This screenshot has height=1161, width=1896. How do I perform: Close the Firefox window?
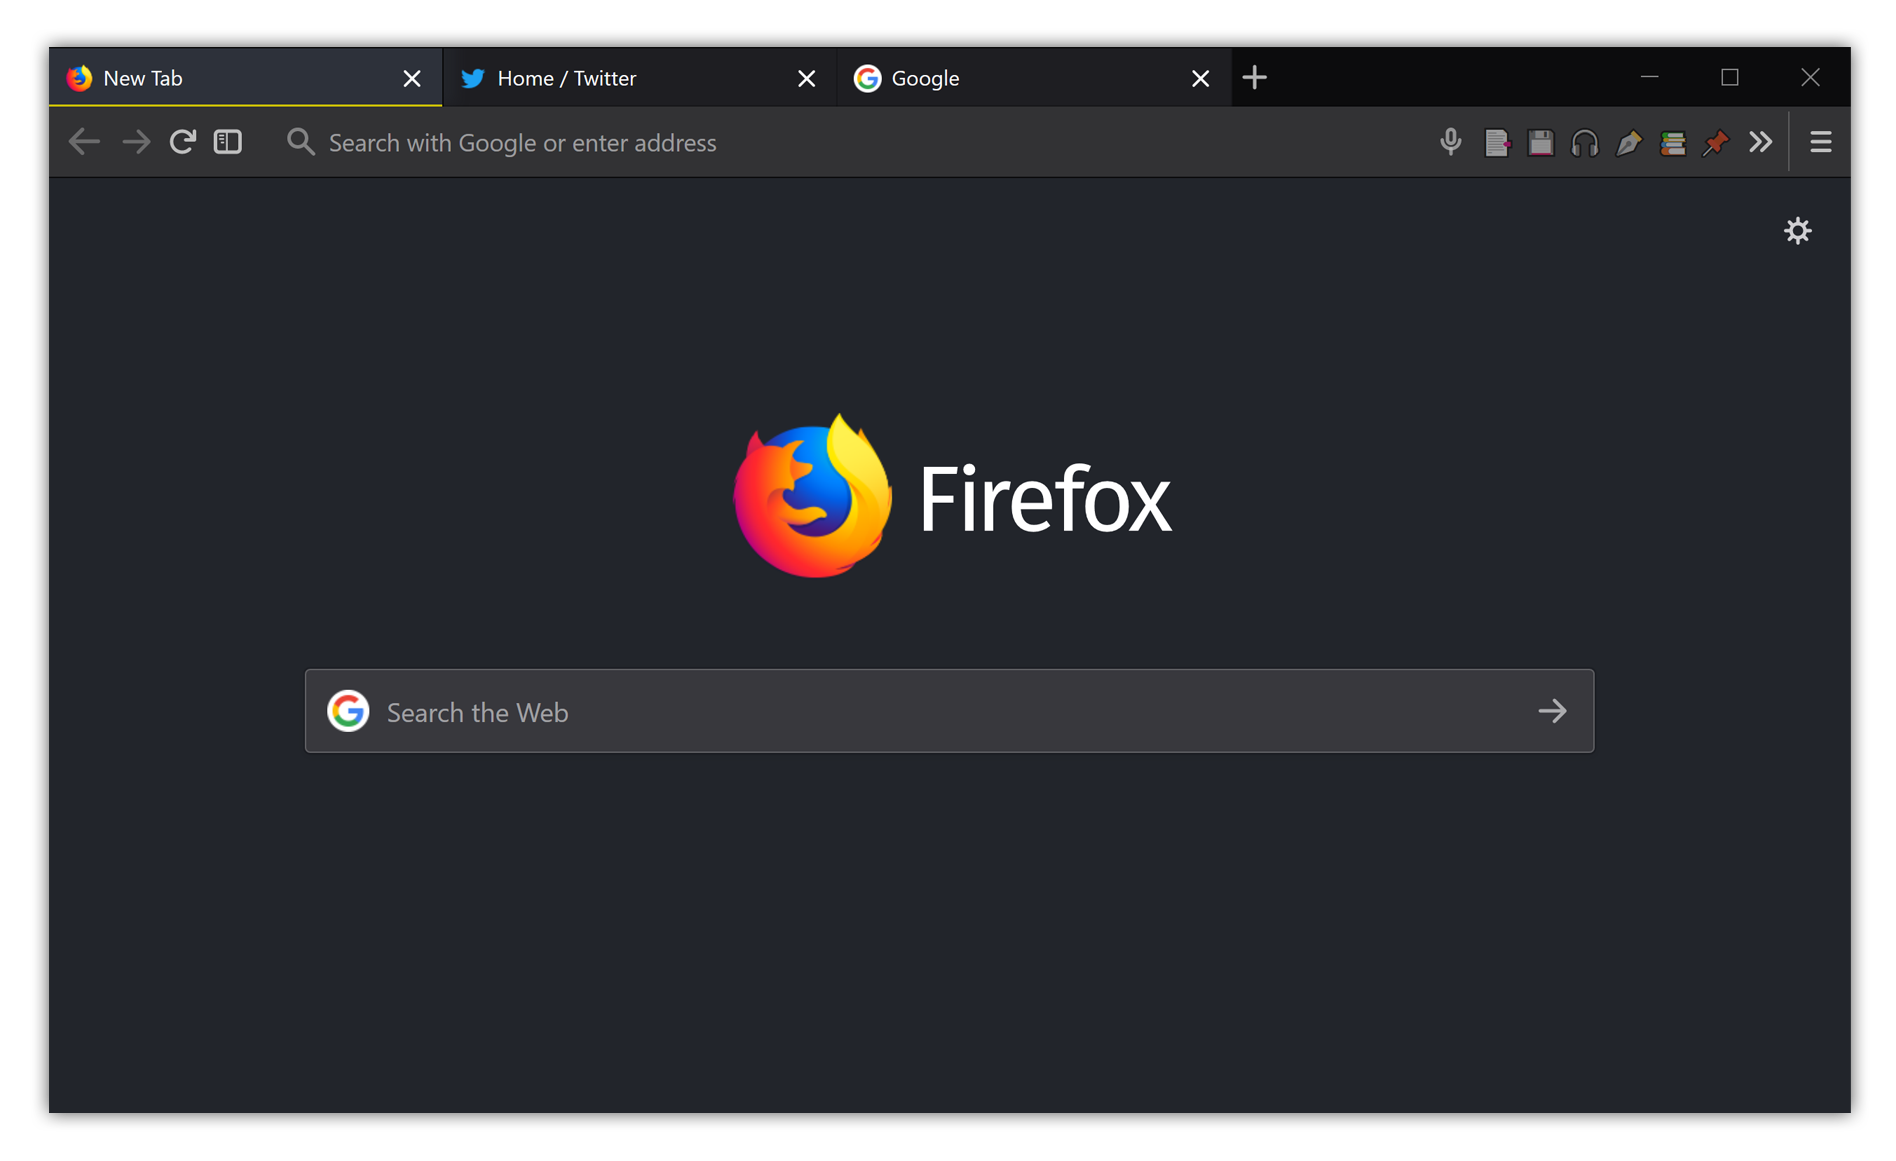(x=1810, y=77)
